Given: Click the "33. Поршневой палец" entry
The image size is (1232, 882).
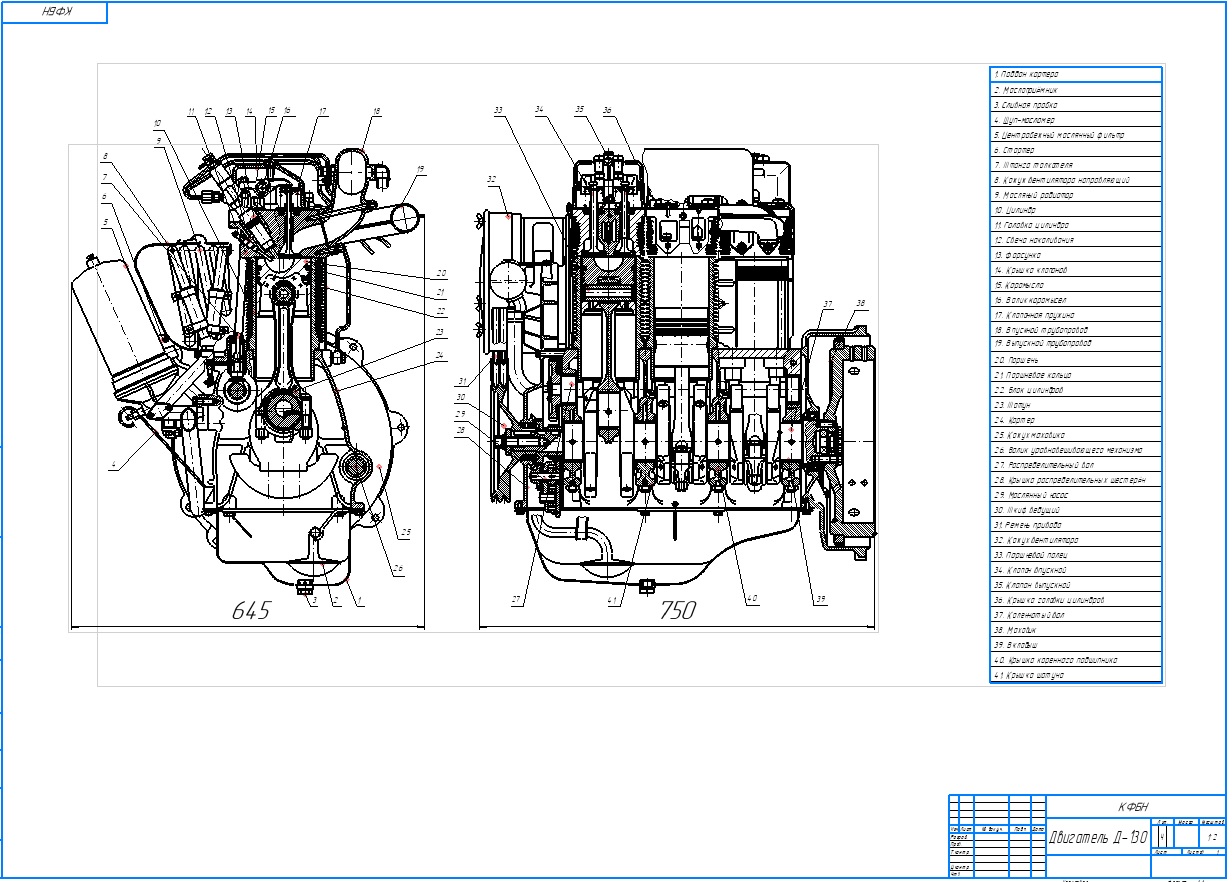Looking at the screenshot, I should (1076, 555).
